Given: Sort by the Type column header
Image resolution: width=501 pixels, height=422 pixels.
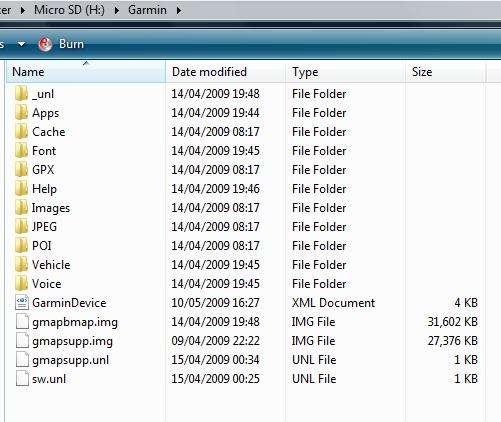Looking at the screenshot, I should point(345,72).
